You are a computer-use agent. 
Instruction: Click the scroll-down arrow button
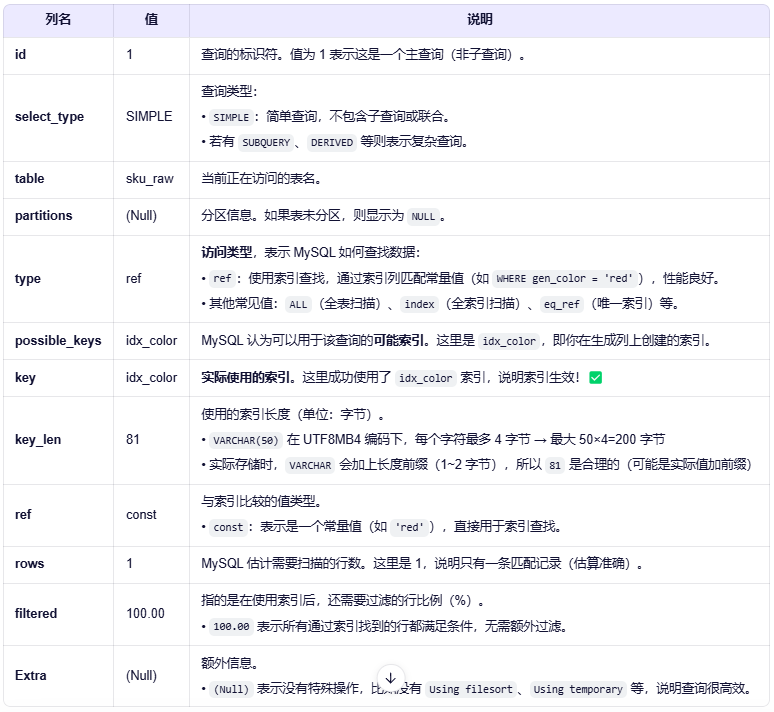(x=390, y=678)
